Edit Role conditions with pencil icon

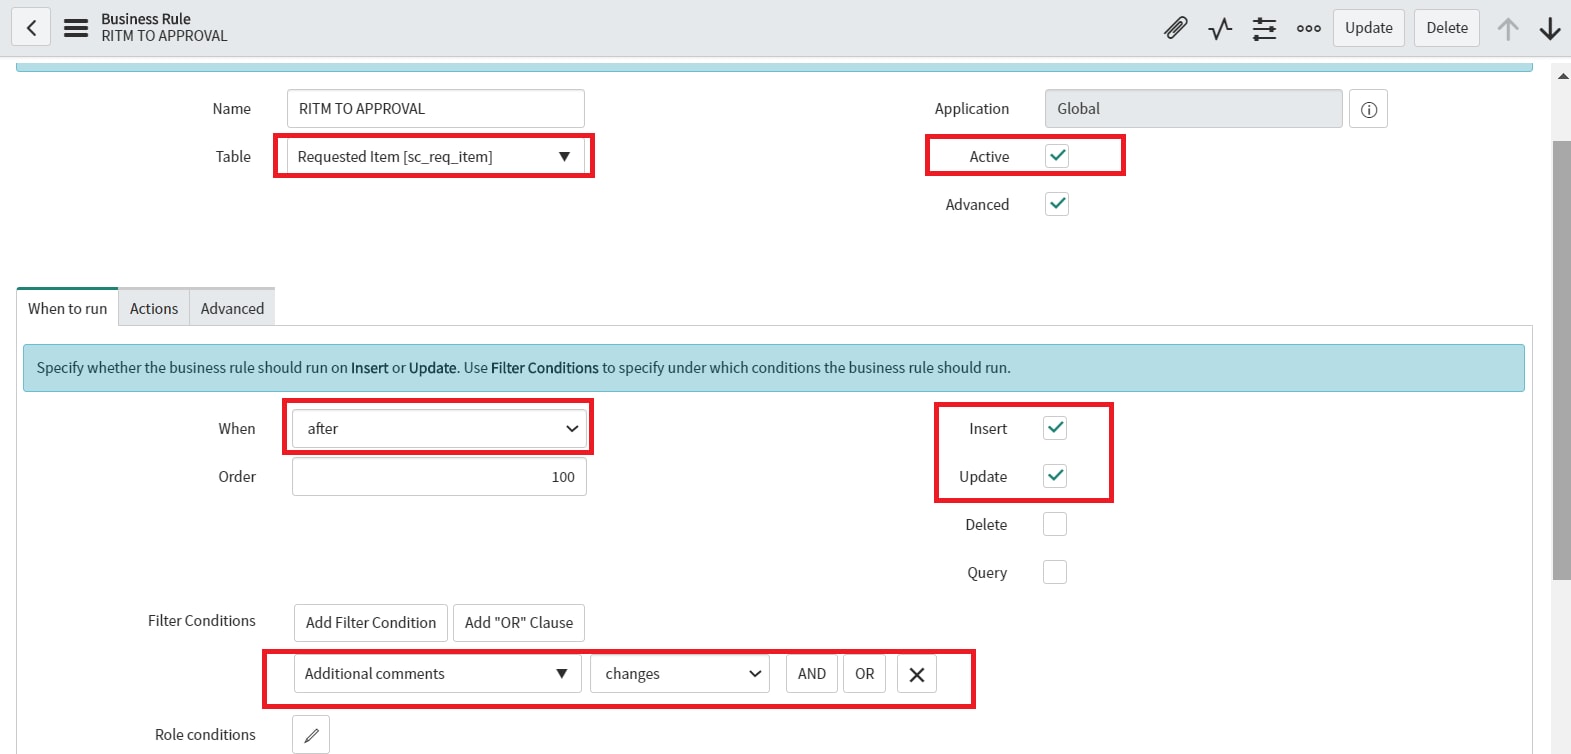click(311, 735)
